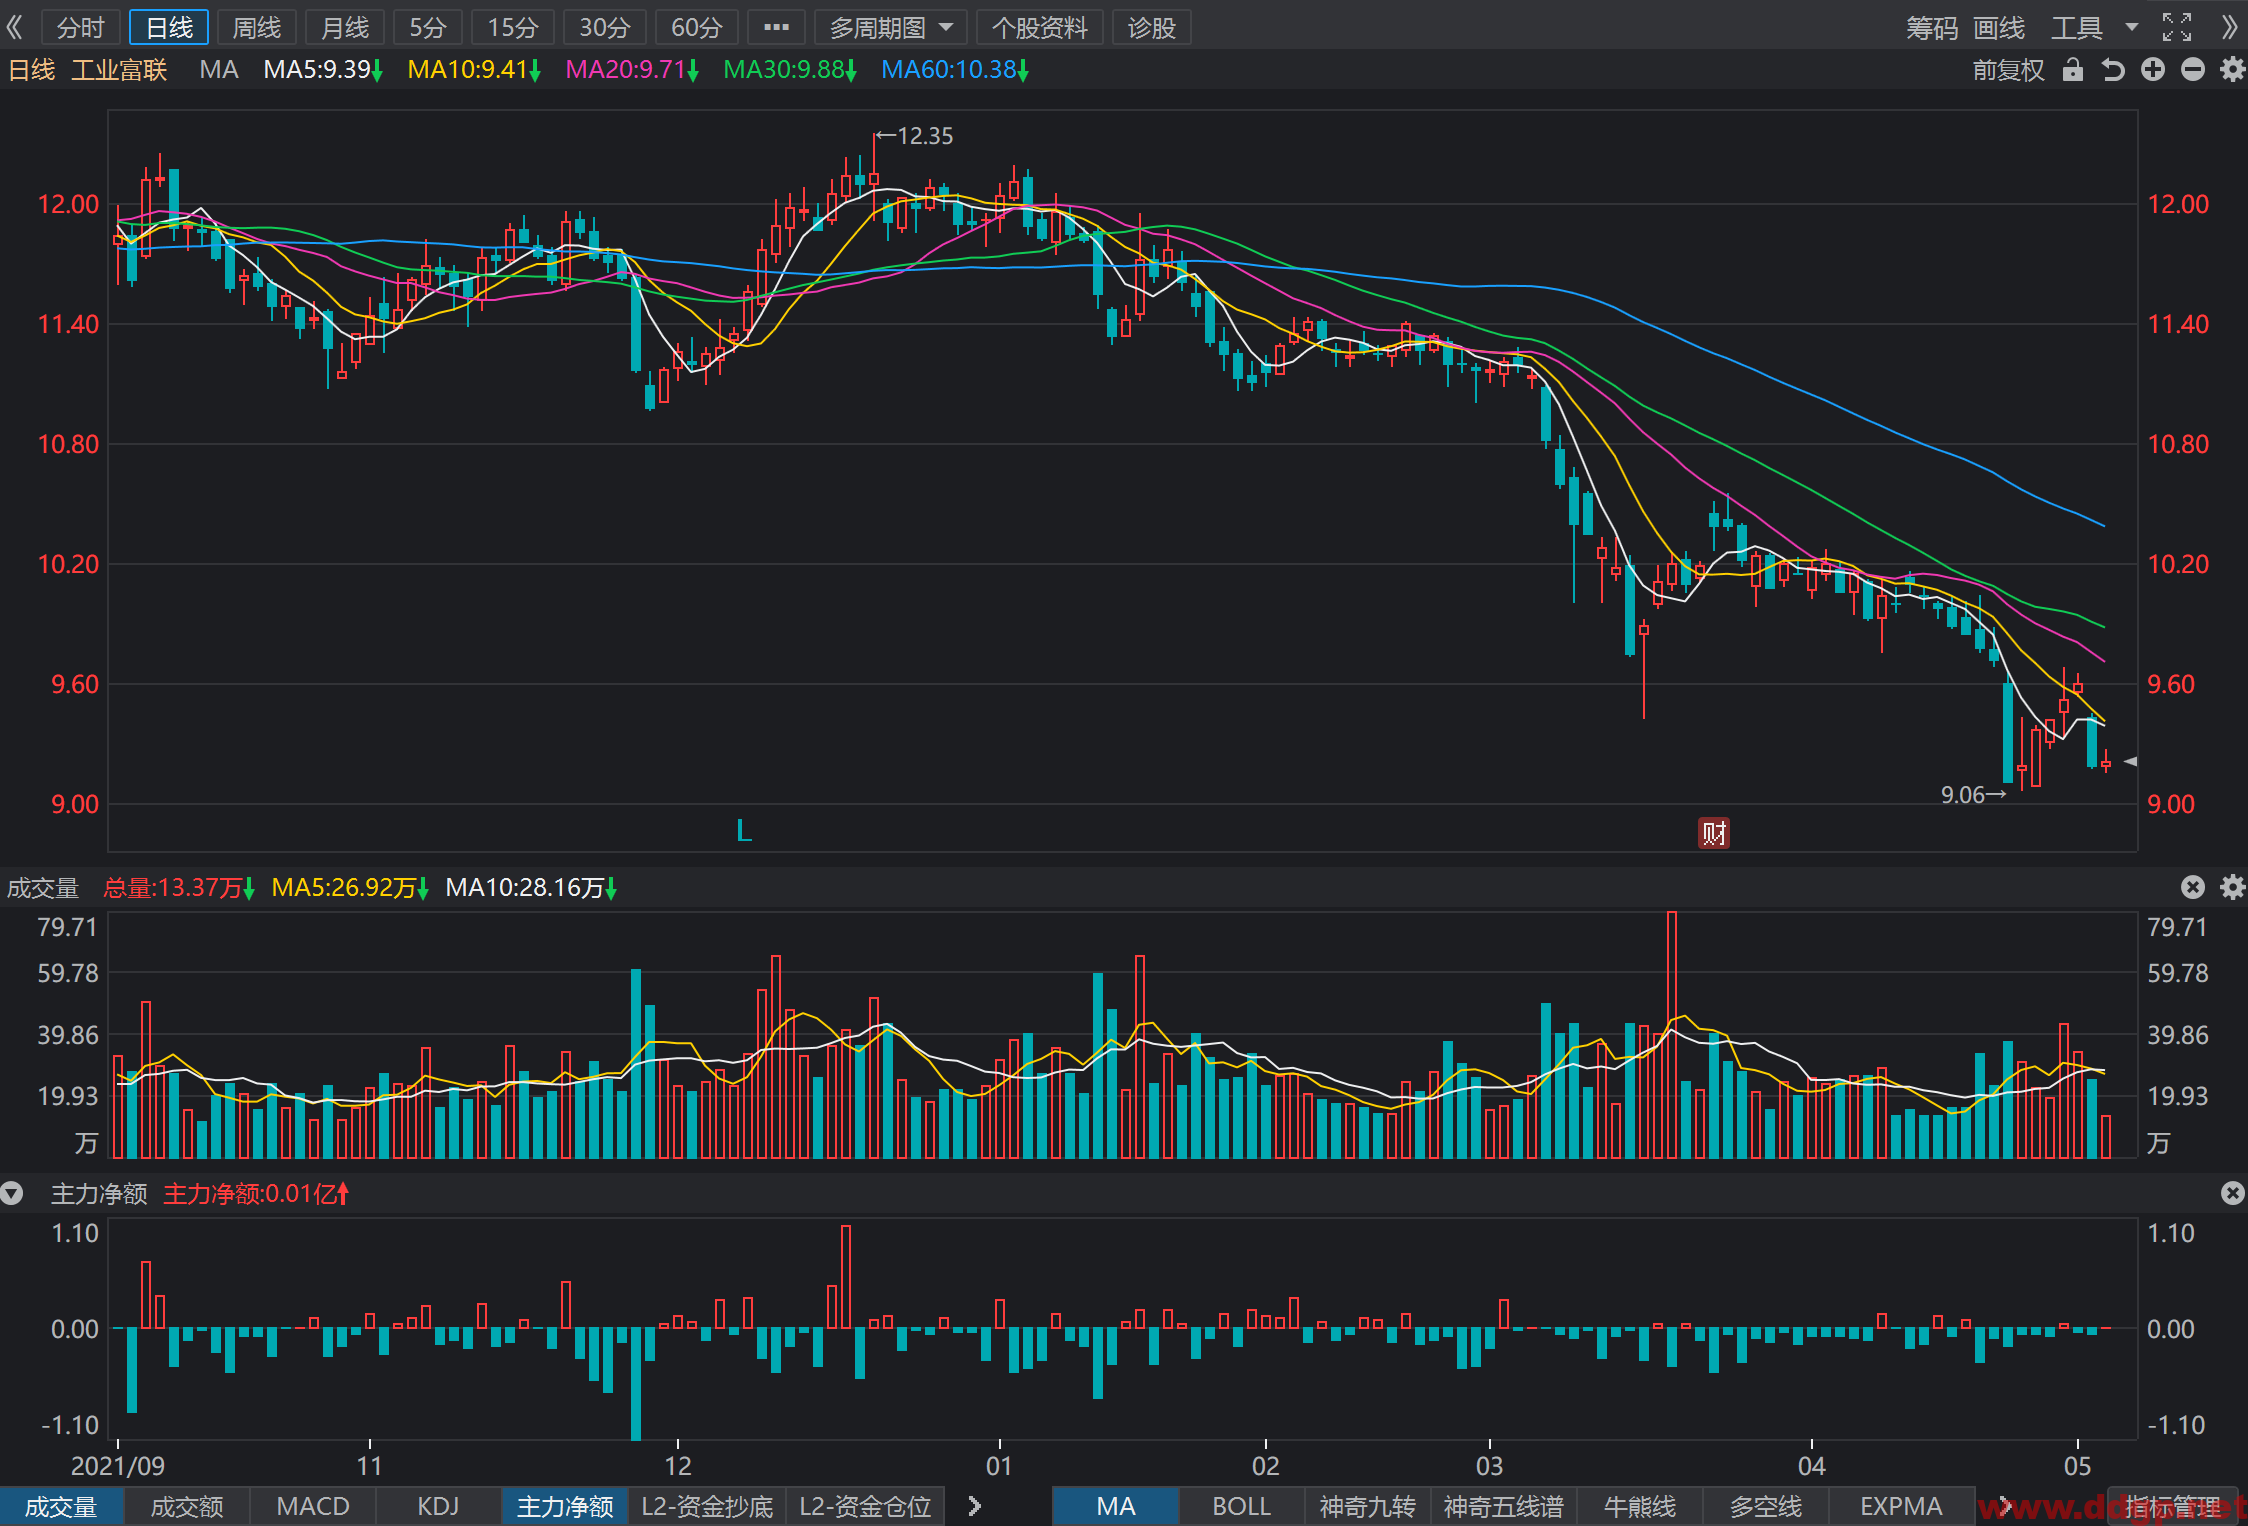Select KDJ indicator tab

[x=438, y=1506]
